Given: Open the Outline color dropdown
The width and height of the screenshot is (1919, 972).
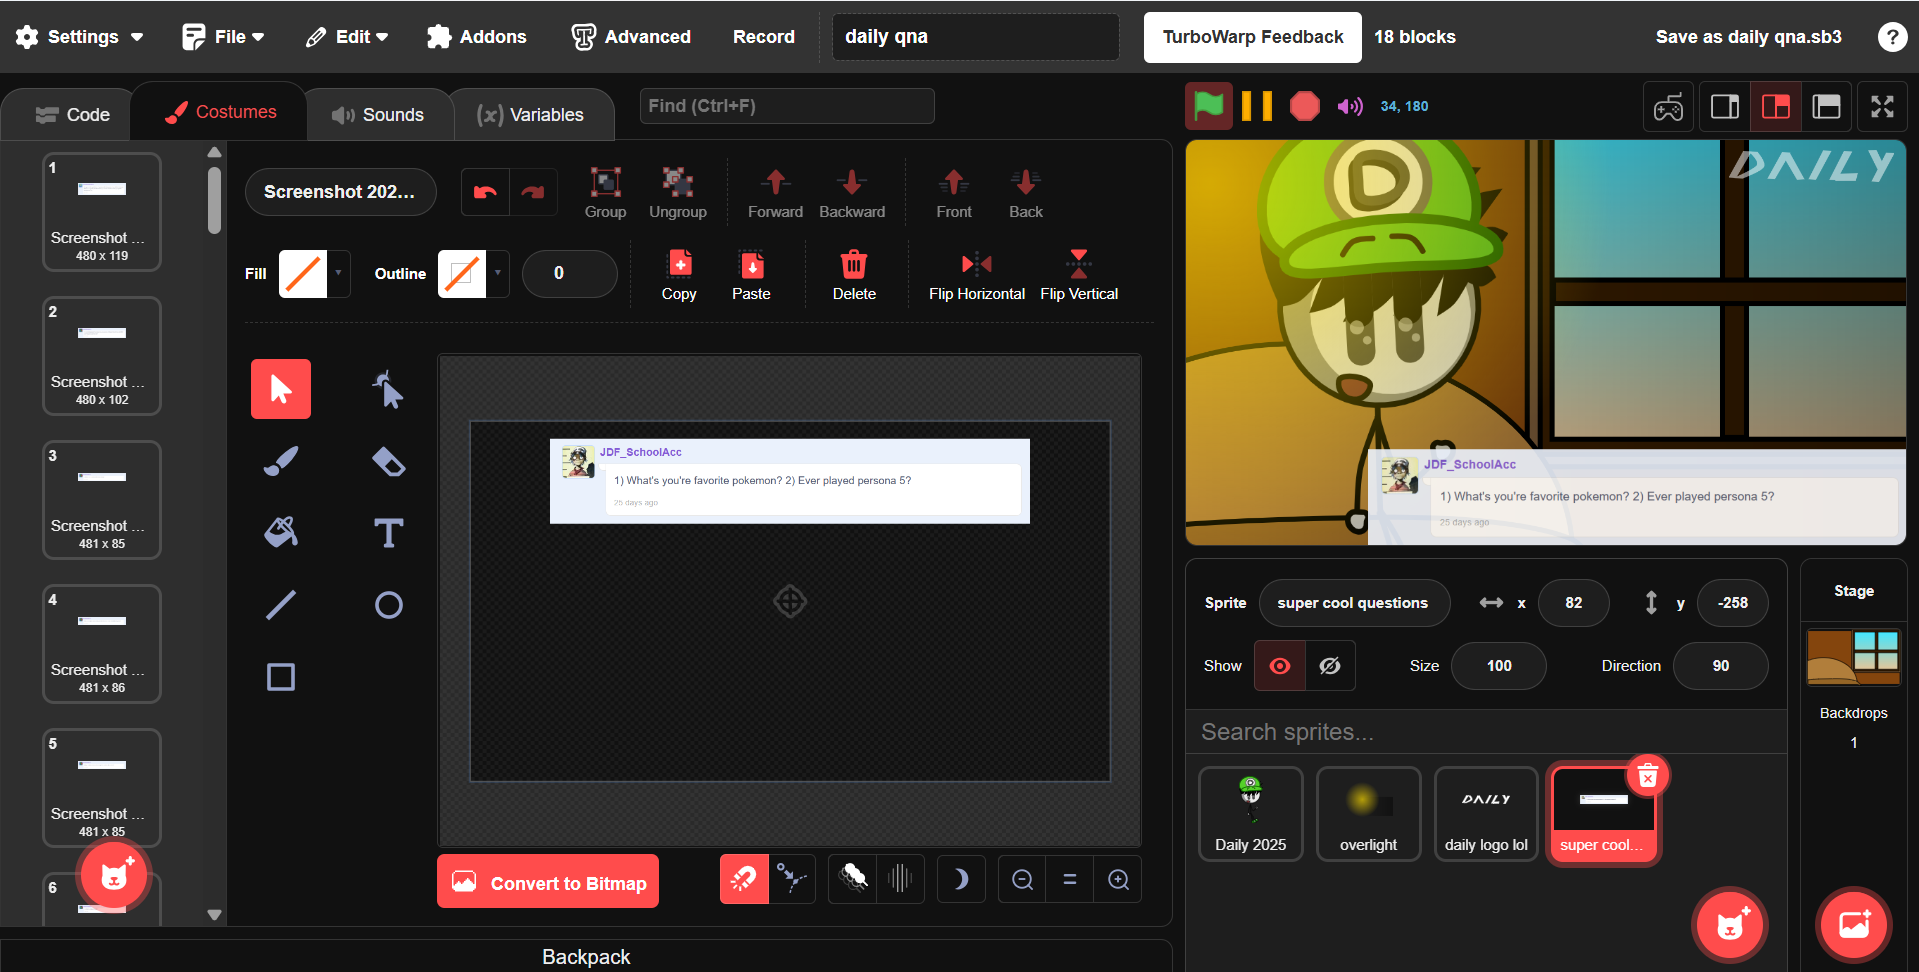Looking at the screenshot, I should pyautogui.click(x=498, y=274).
